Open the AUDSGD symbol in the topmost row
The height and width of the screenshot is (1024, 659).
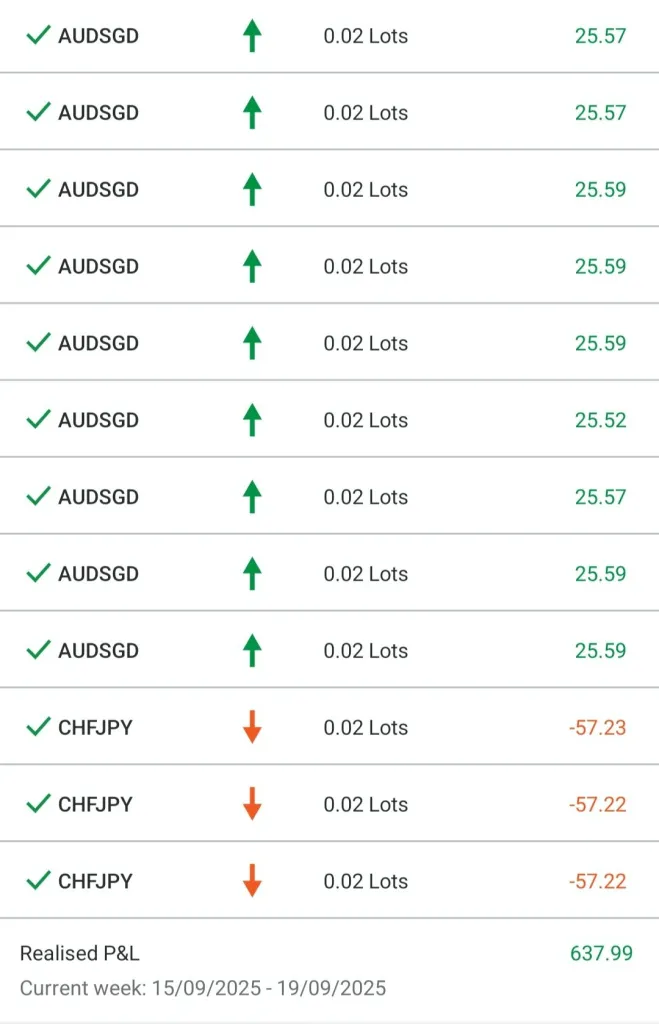coord(98,36)
